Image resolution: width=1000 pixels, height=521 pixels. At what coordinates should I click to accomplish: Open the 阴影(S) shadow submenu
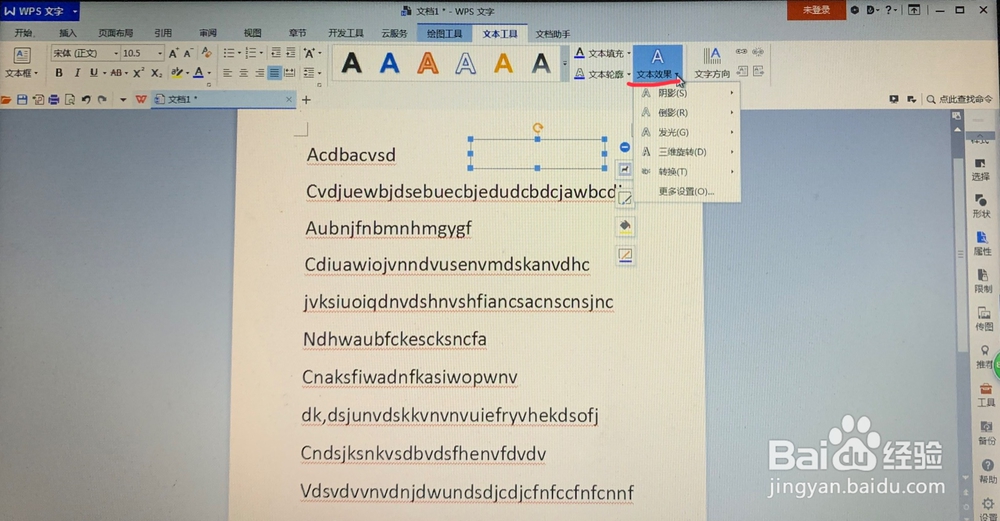click(x=687, y=93)
